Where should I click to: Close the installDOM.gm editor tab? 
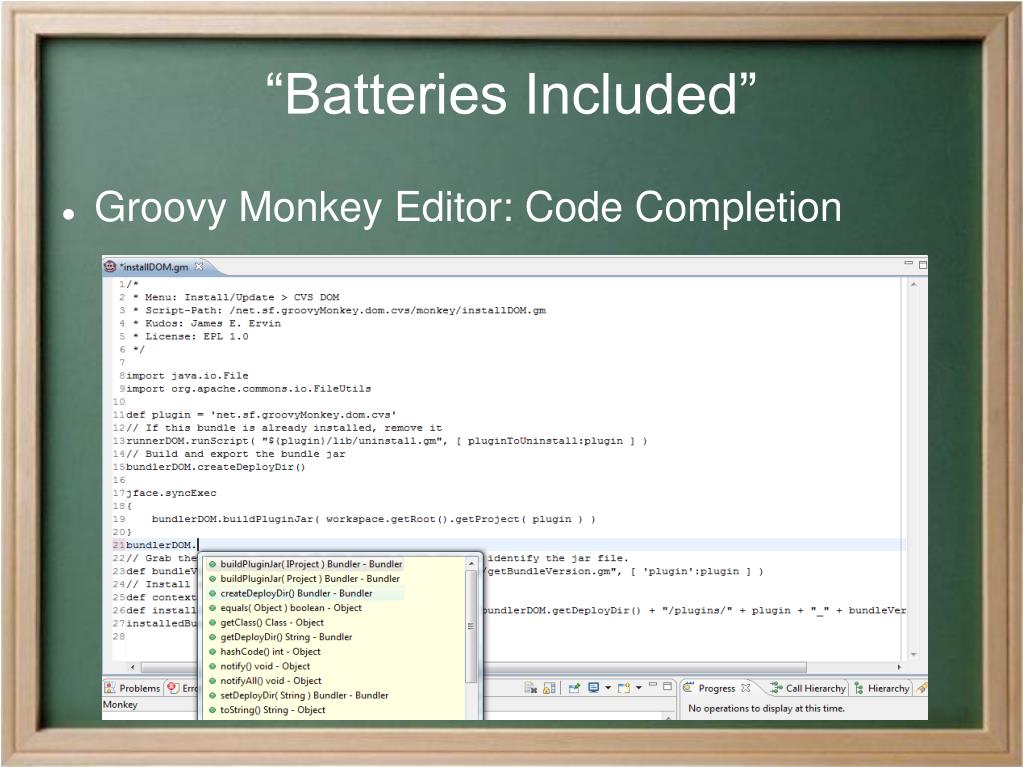[199, 266]
